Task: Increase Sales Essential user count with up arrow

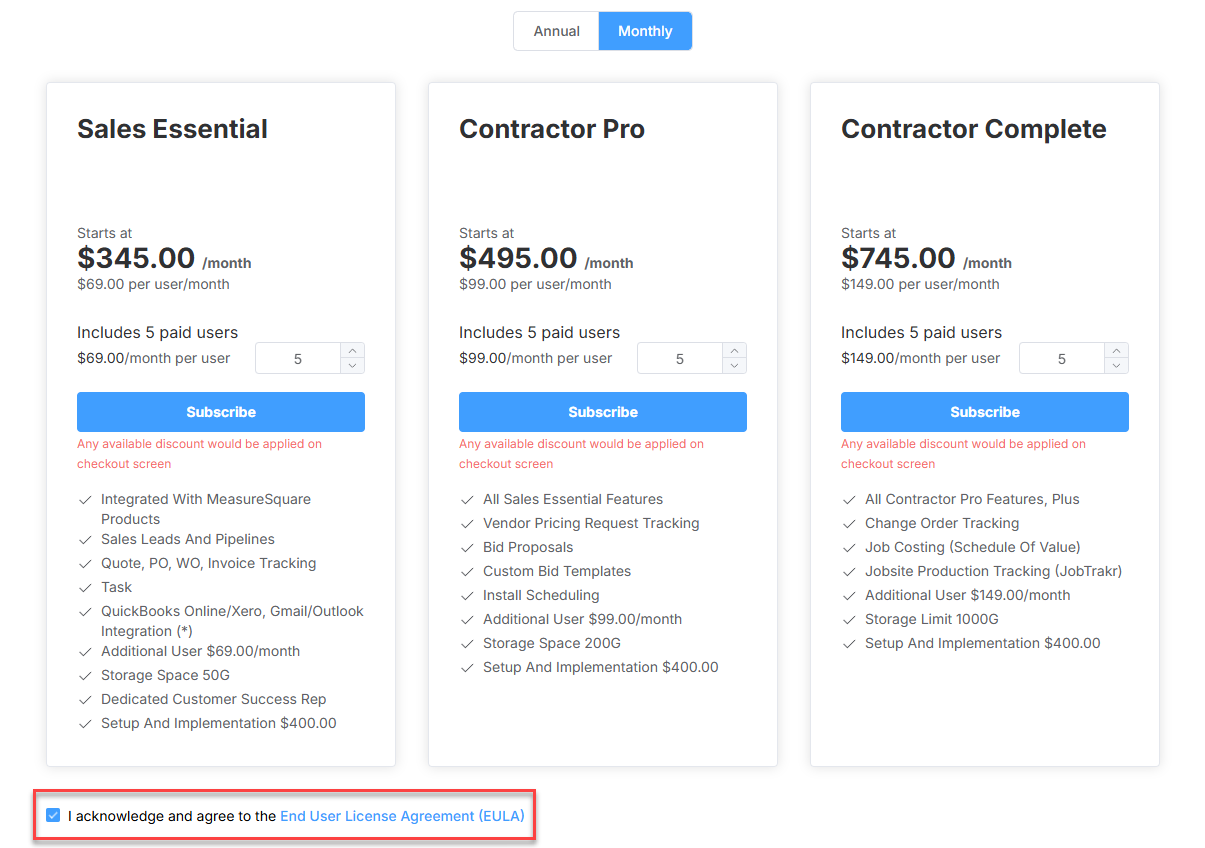Action: 352,351
